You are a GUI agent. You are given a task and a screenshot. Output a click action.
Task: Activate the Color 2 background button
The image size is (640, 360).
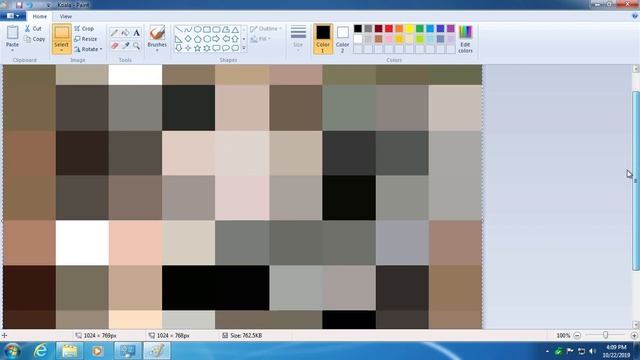[342, 39]
